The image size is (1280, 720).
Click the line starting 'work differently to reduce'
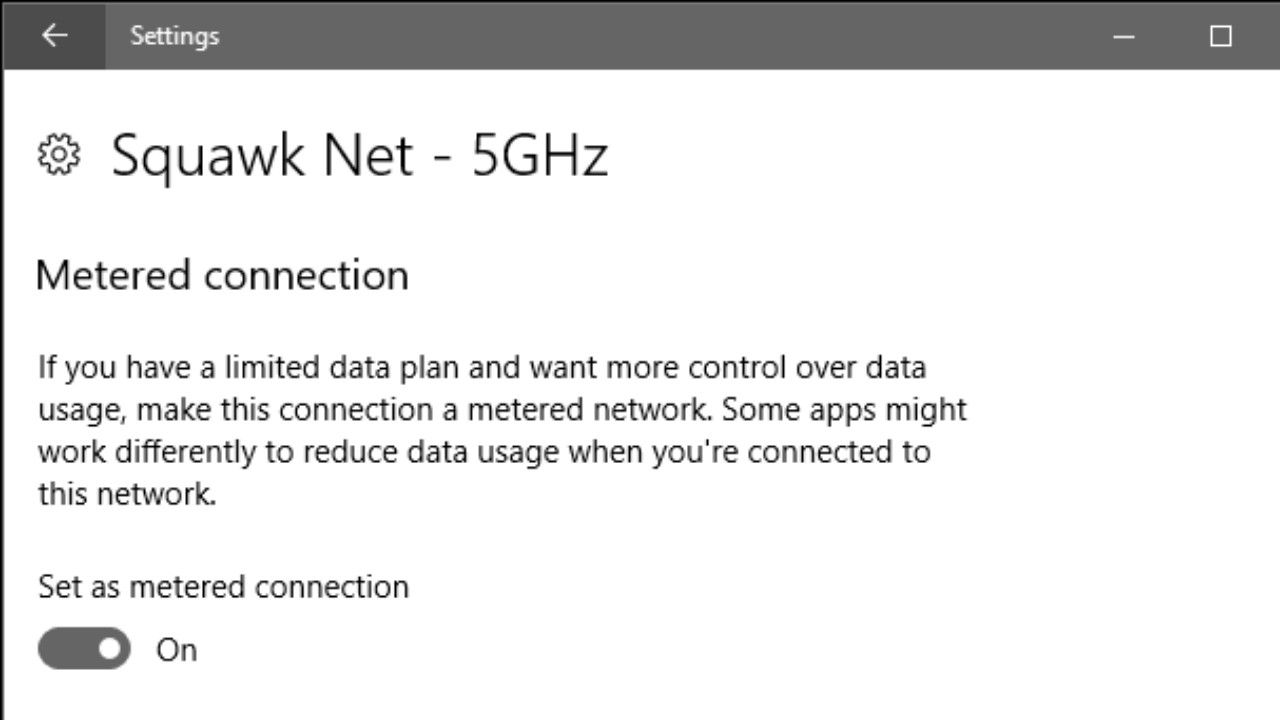[484, 451]
